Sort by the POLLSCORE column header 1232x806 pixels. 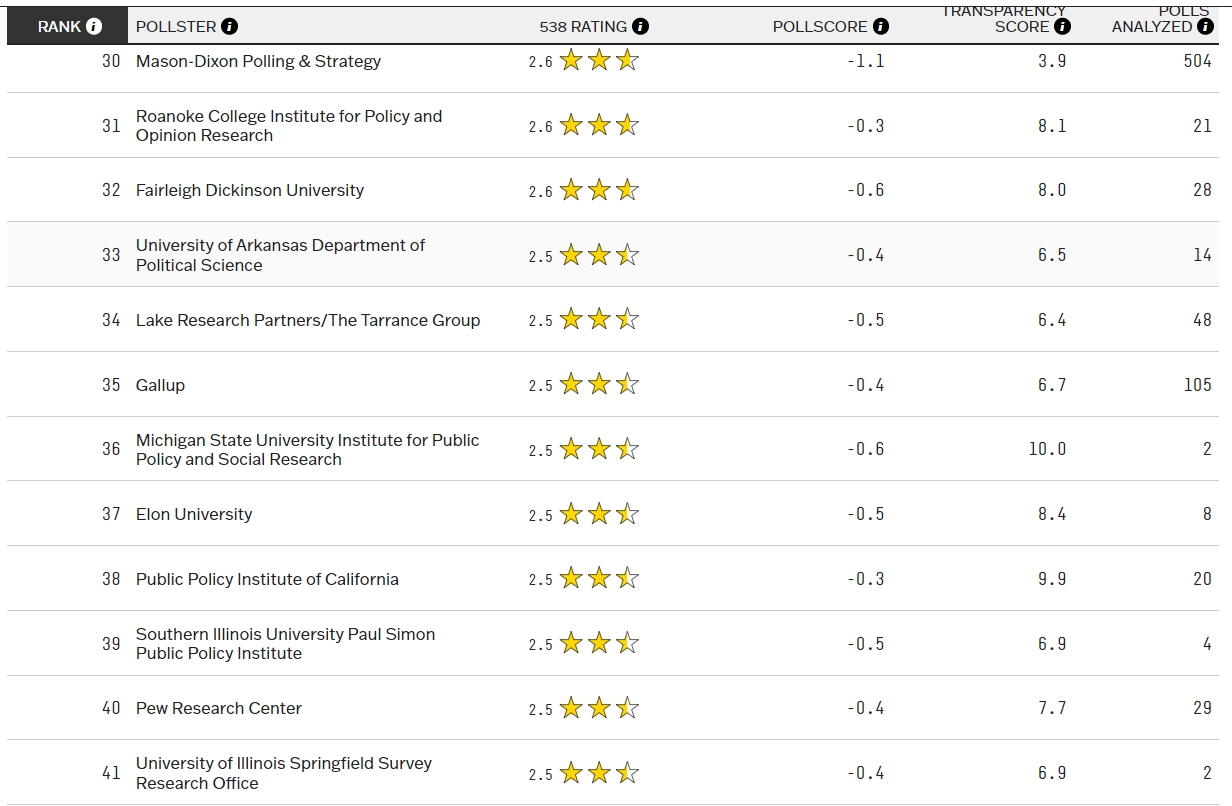click(x=820, y=27)
